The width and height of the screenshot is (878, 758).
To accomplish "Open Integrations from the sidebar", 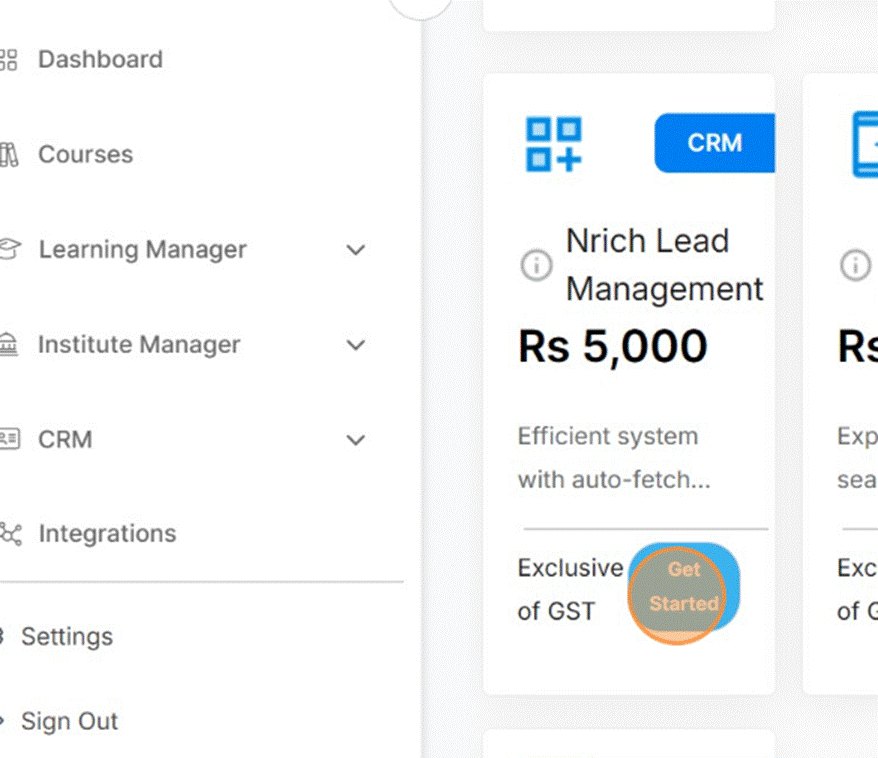I will 107,534.
